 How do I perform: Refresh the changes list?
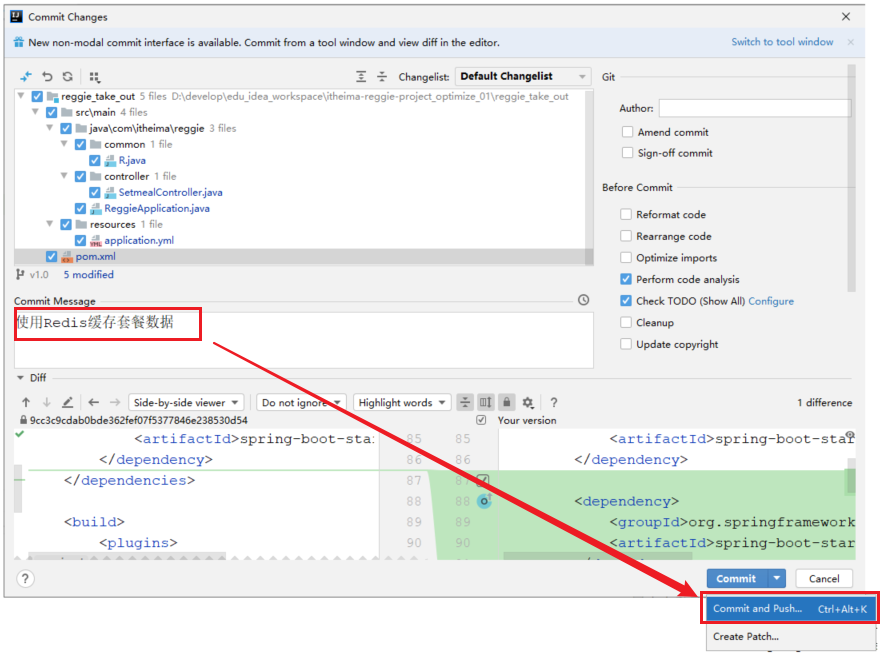67,76
